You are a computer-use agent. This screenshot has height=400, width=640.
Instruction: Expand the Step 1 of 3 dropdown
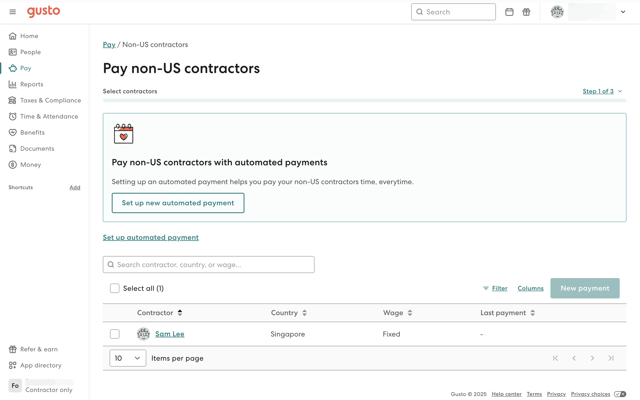[602, 91]
